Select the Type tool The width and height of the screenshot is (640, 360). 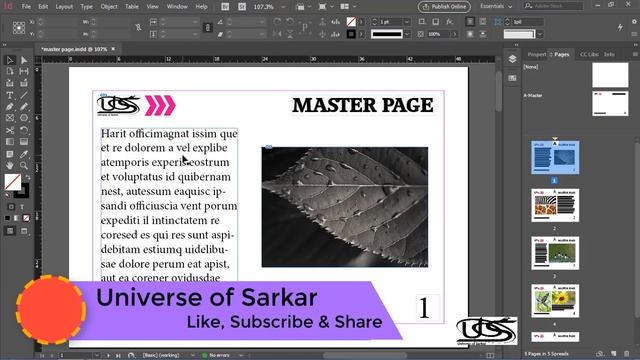coord(10,96)
